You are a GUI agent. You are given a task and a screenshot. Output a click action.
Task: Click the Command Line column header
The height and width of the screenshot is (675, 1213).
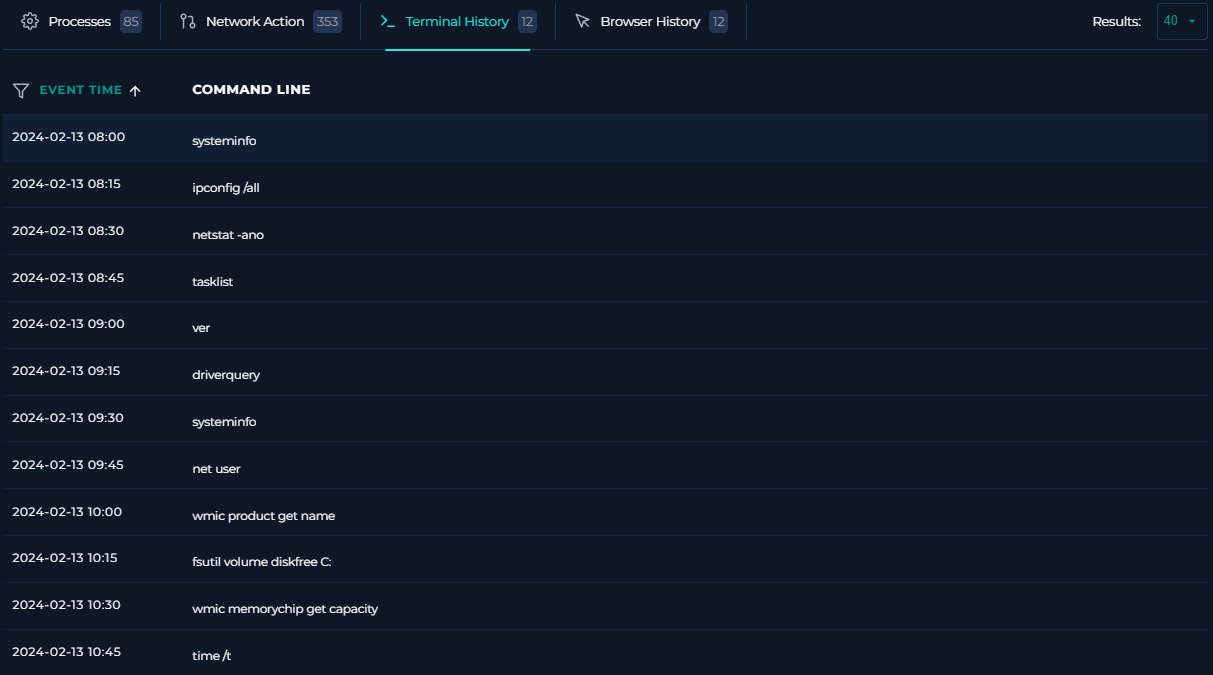click(x=251, y=90)
